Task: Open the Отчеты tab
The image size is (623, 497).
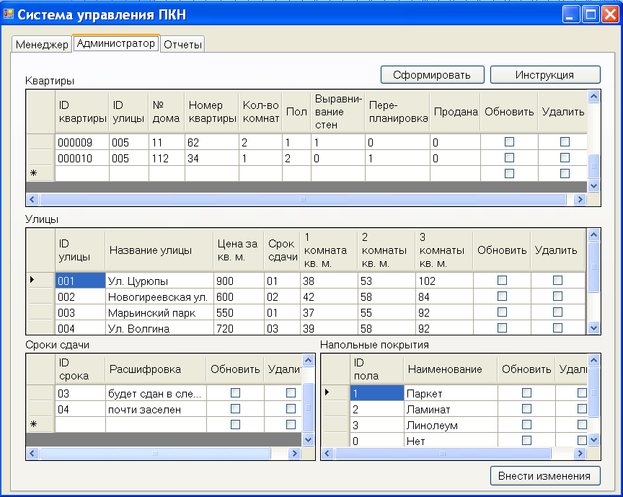Action: 183,45
